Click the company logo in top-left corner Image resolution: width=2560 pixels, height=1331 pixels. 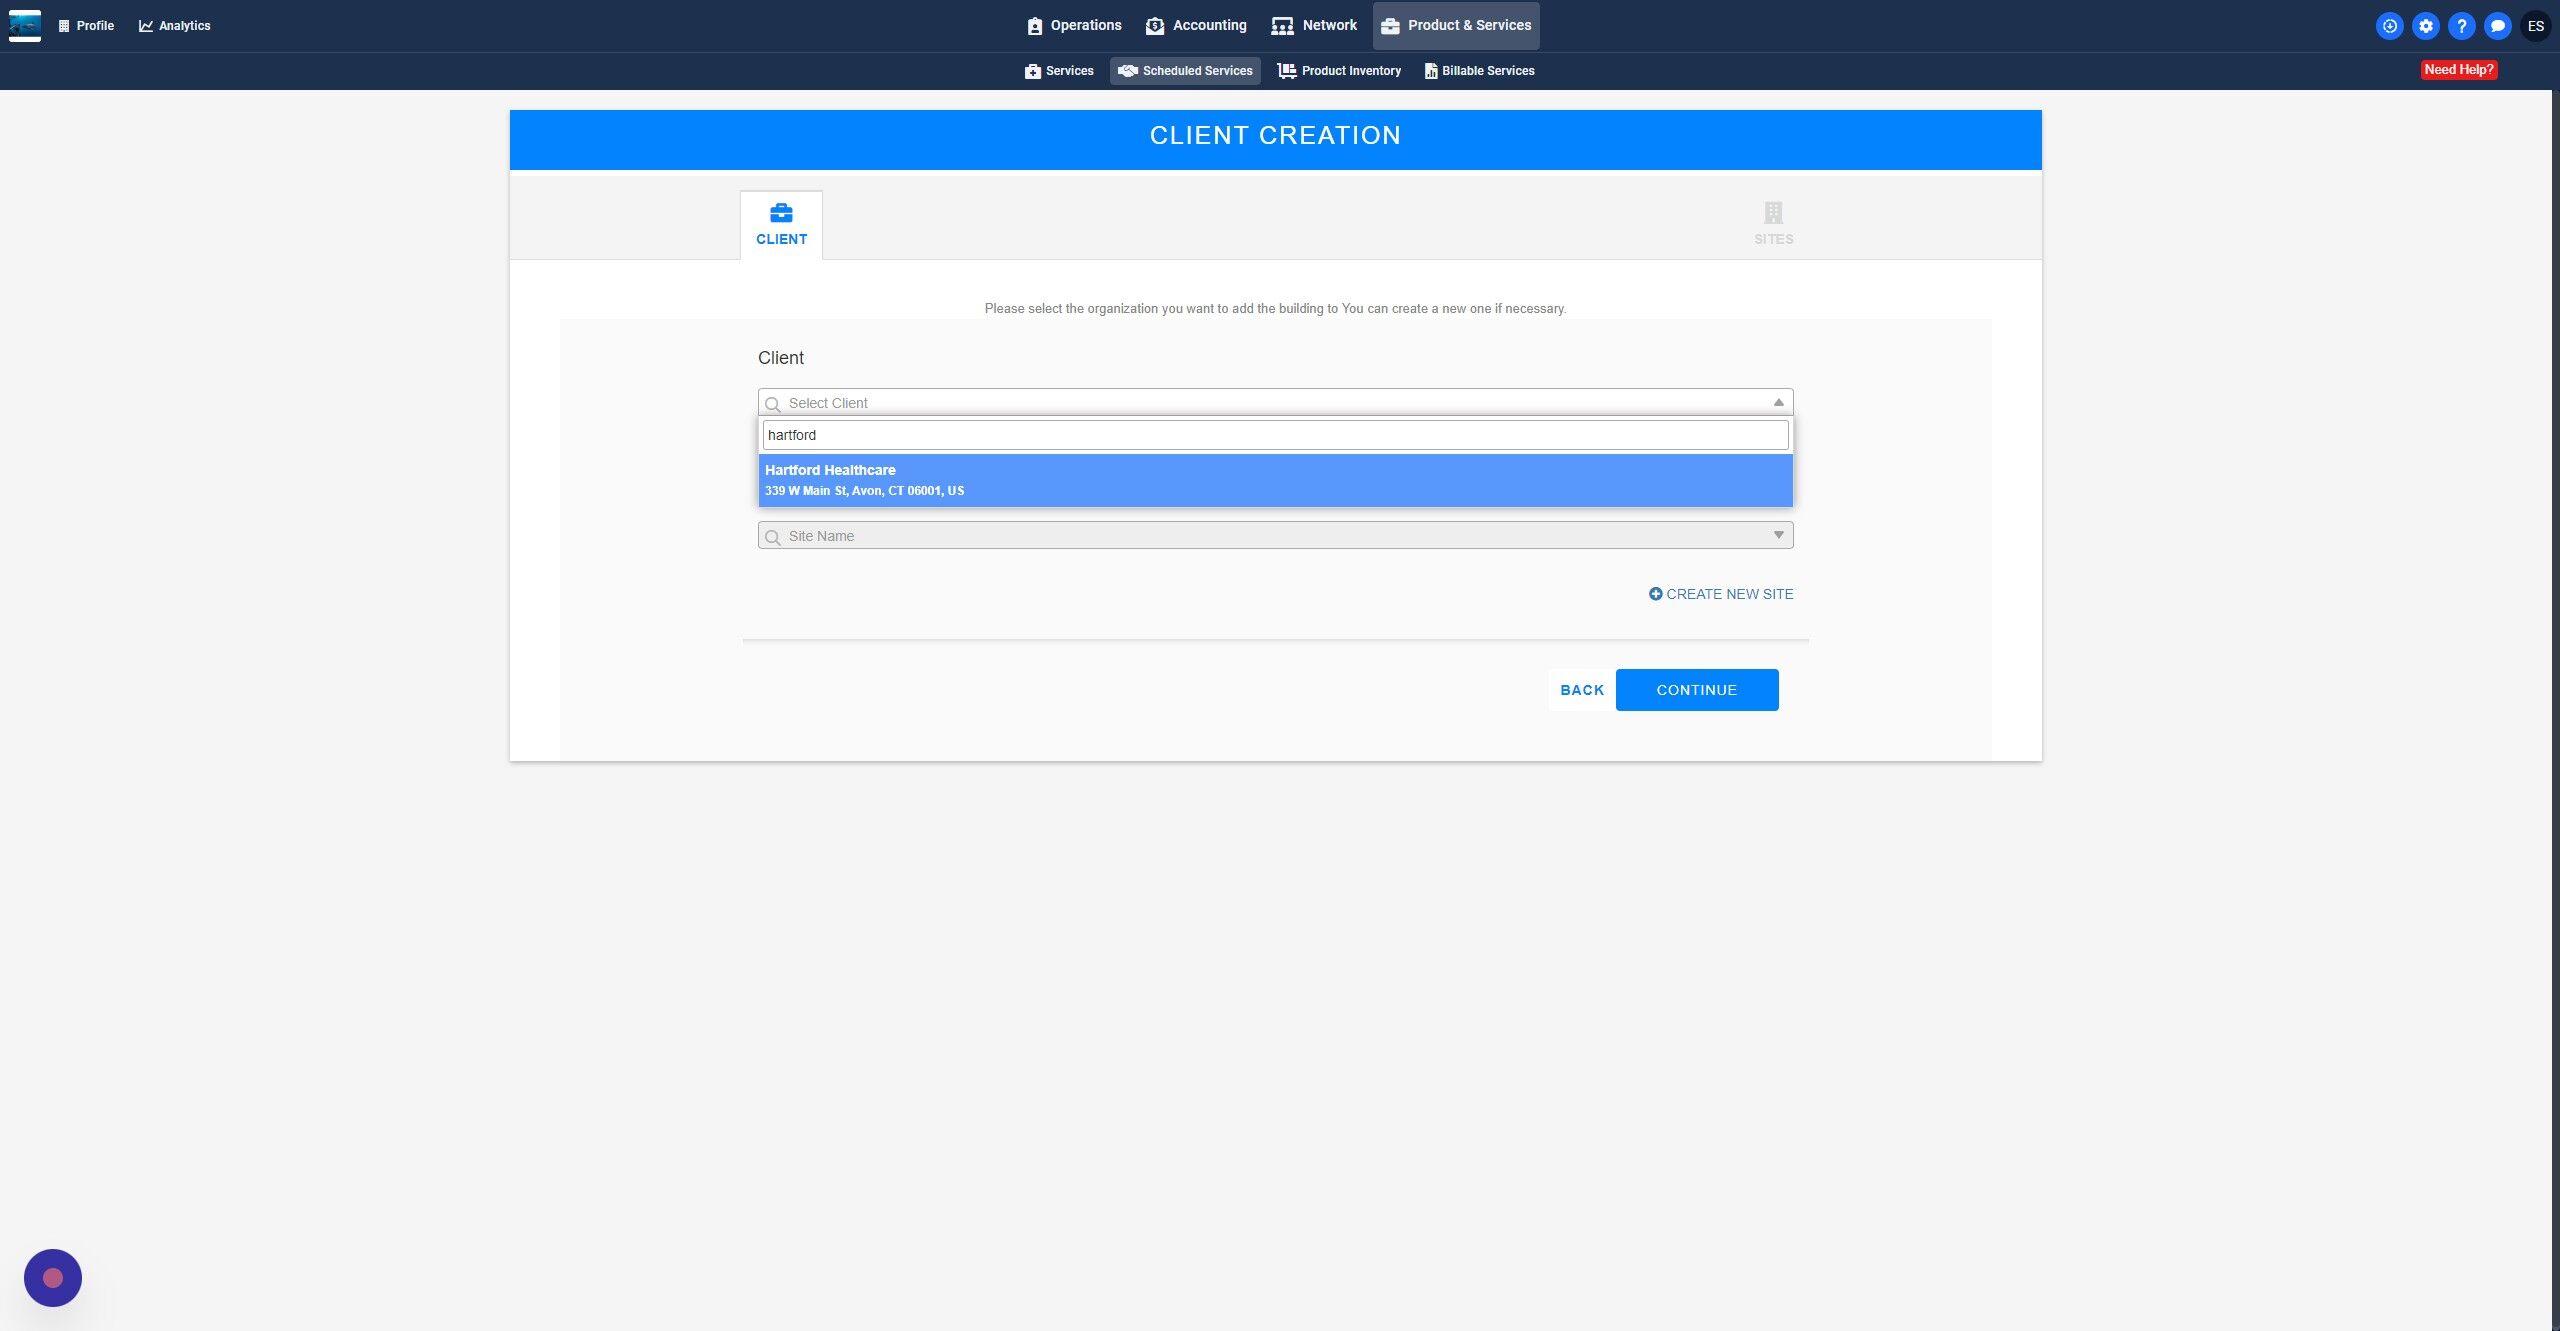tap(25, 25)
